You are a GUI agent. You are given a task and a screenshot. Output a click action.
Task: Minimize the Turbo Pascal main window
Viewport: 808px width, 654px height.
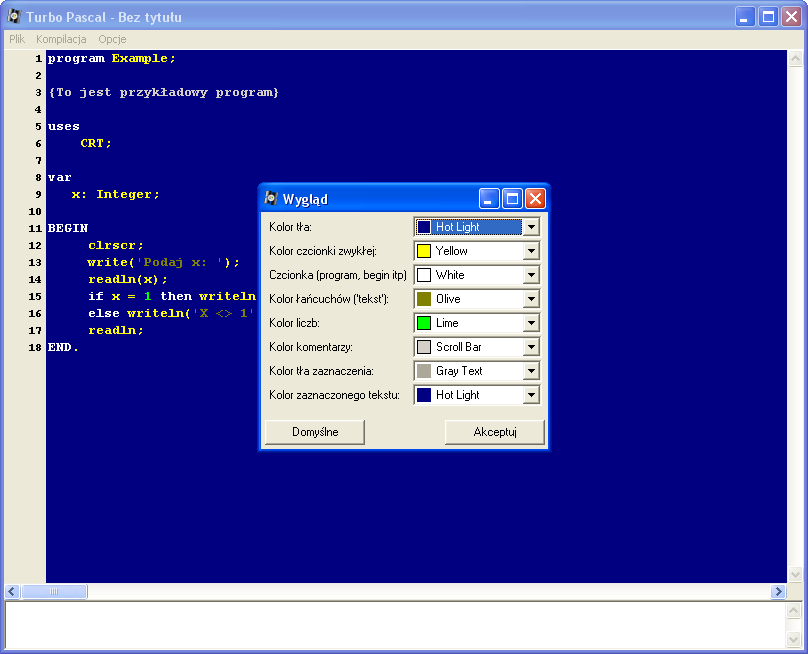point(745,17)
